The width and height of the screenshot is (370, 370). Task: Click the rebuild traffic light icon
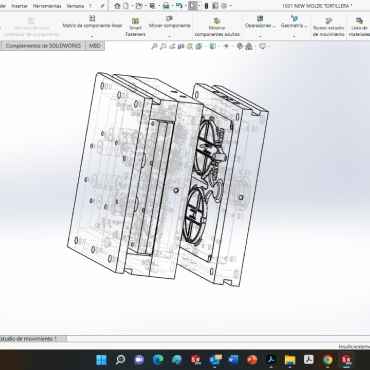pos(206,6)
